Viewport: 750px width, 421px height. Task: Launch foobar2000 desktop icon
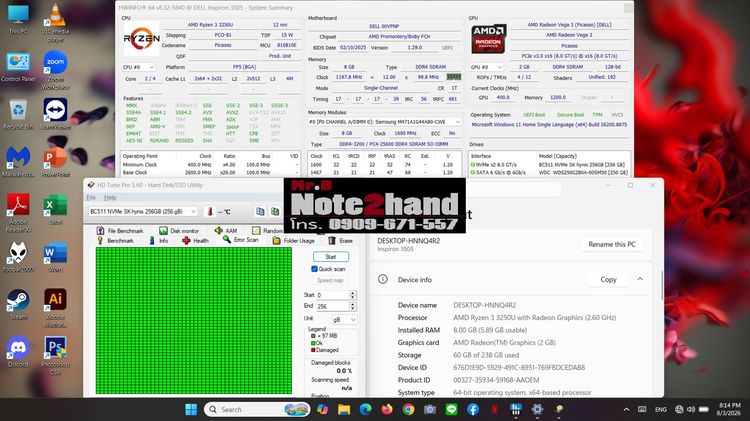click(18, 257)
